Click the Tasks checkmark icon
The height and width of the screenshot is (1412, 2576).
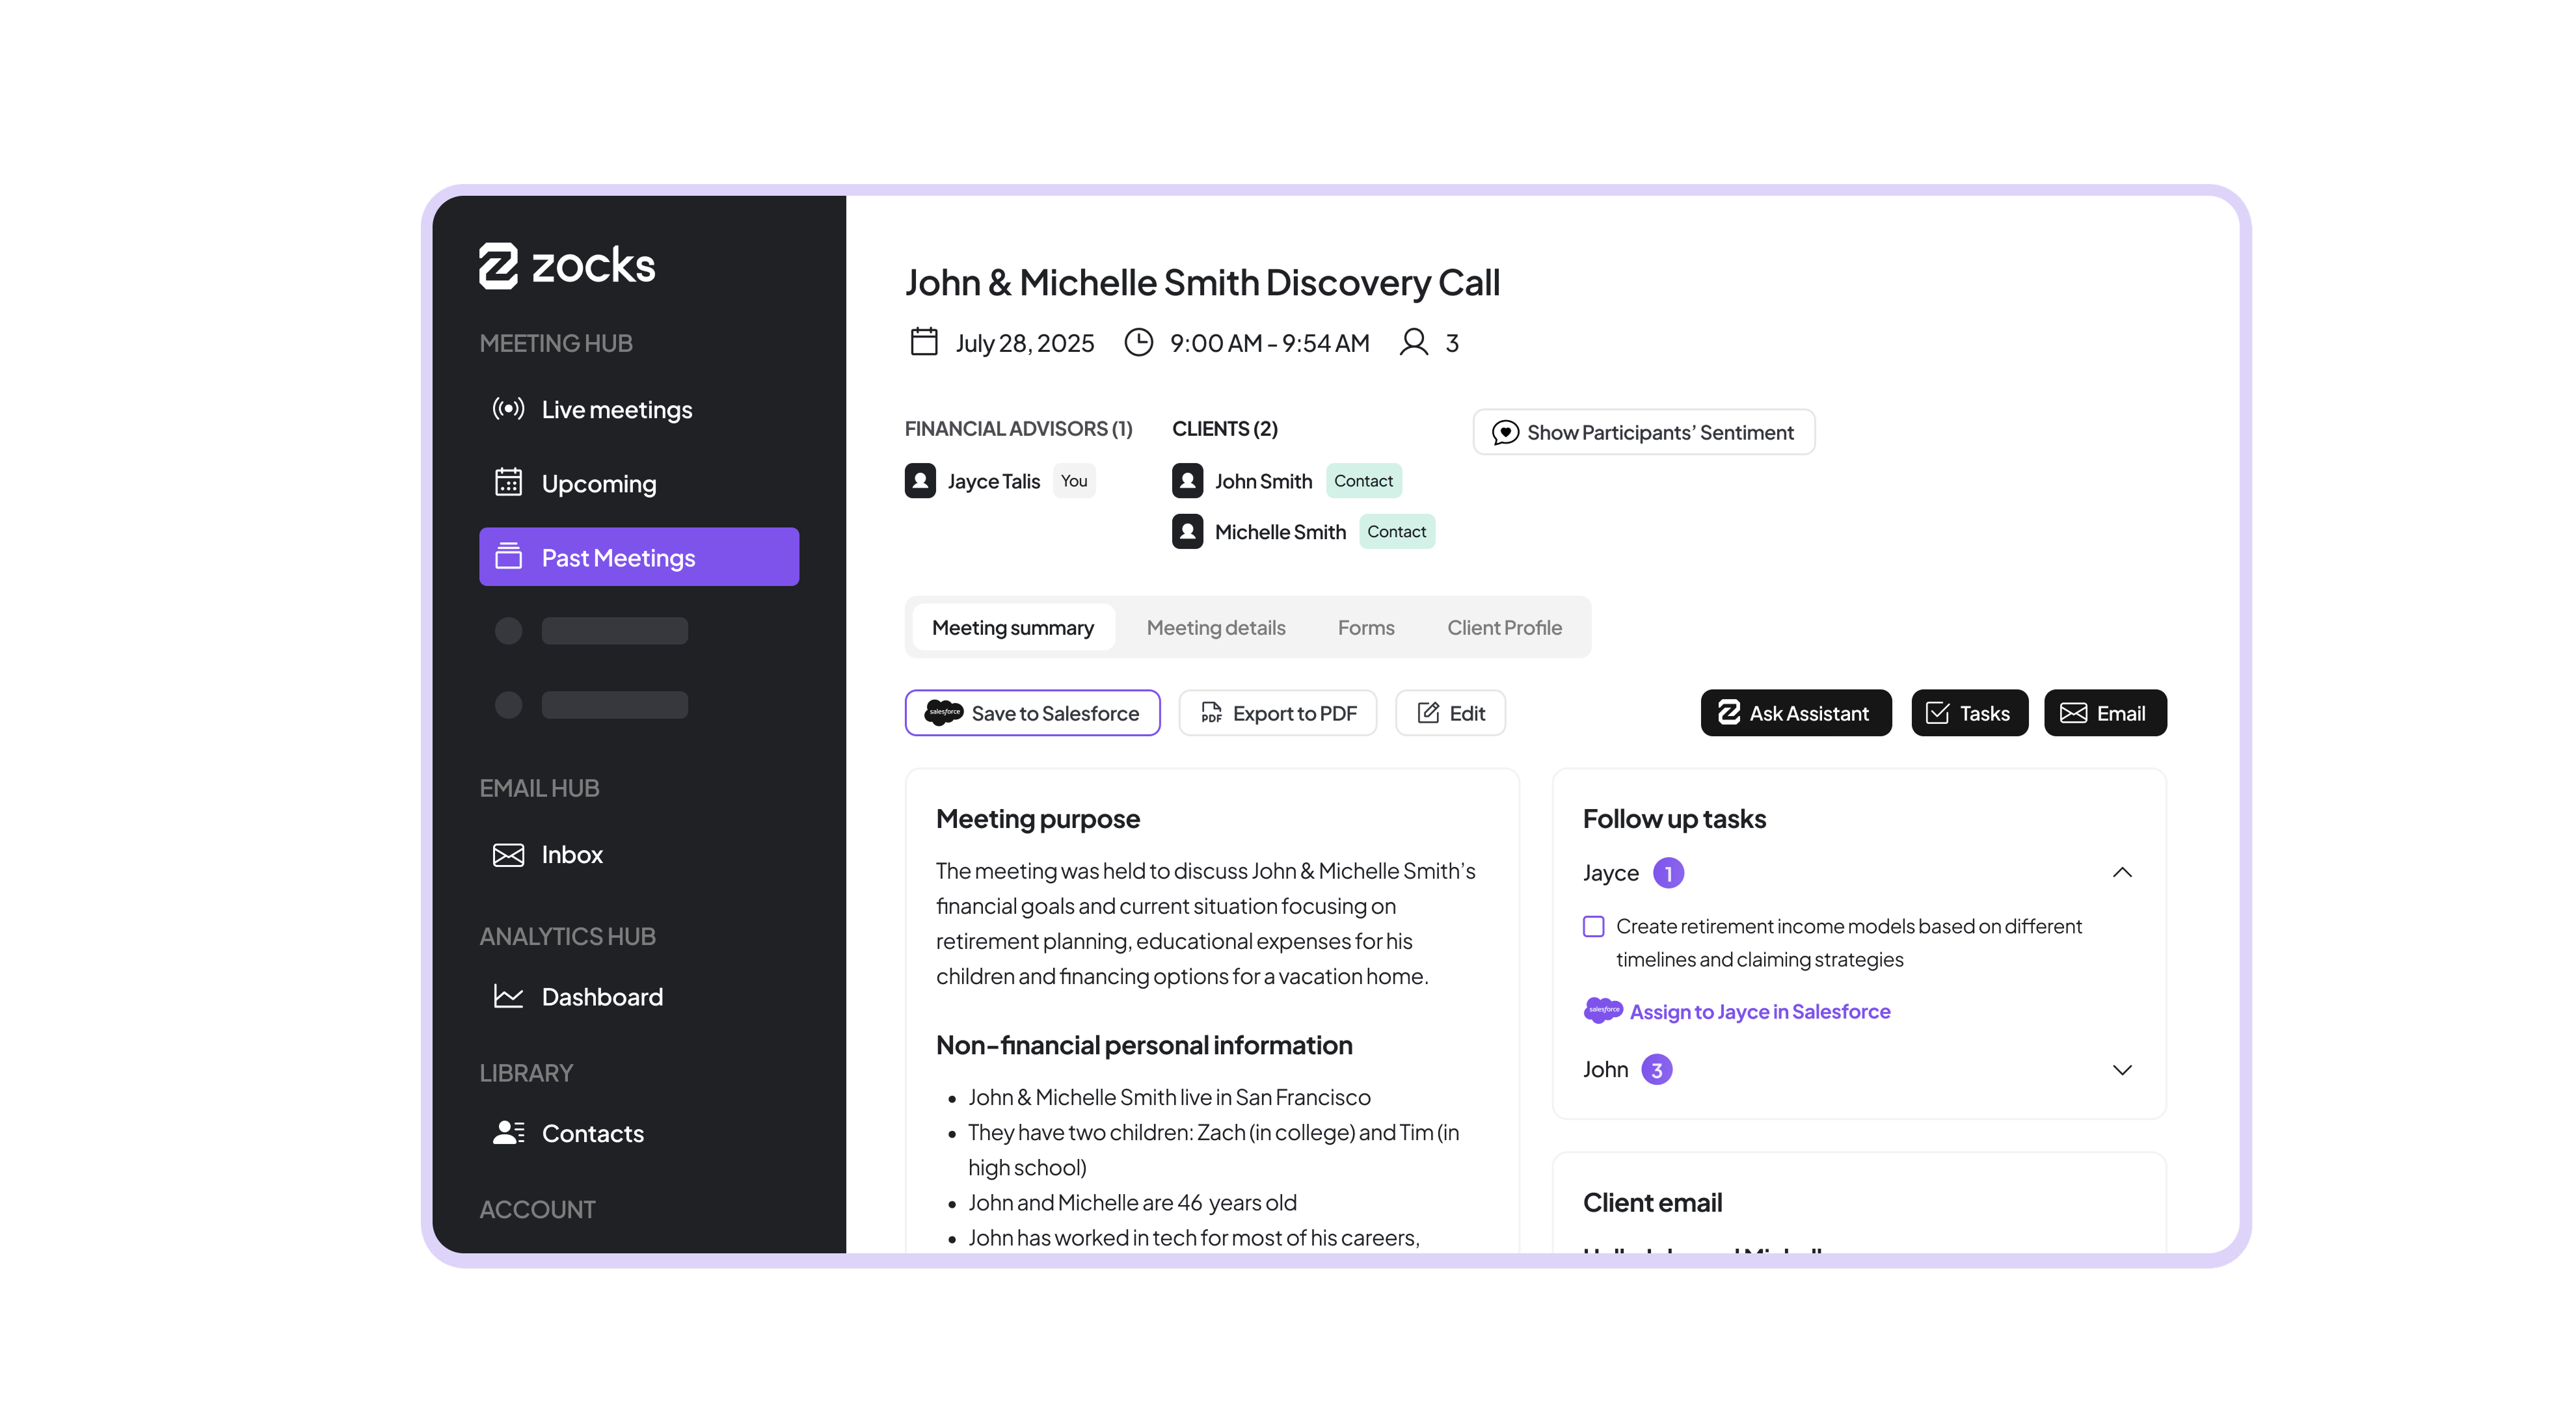click(x=1937, y=712)
